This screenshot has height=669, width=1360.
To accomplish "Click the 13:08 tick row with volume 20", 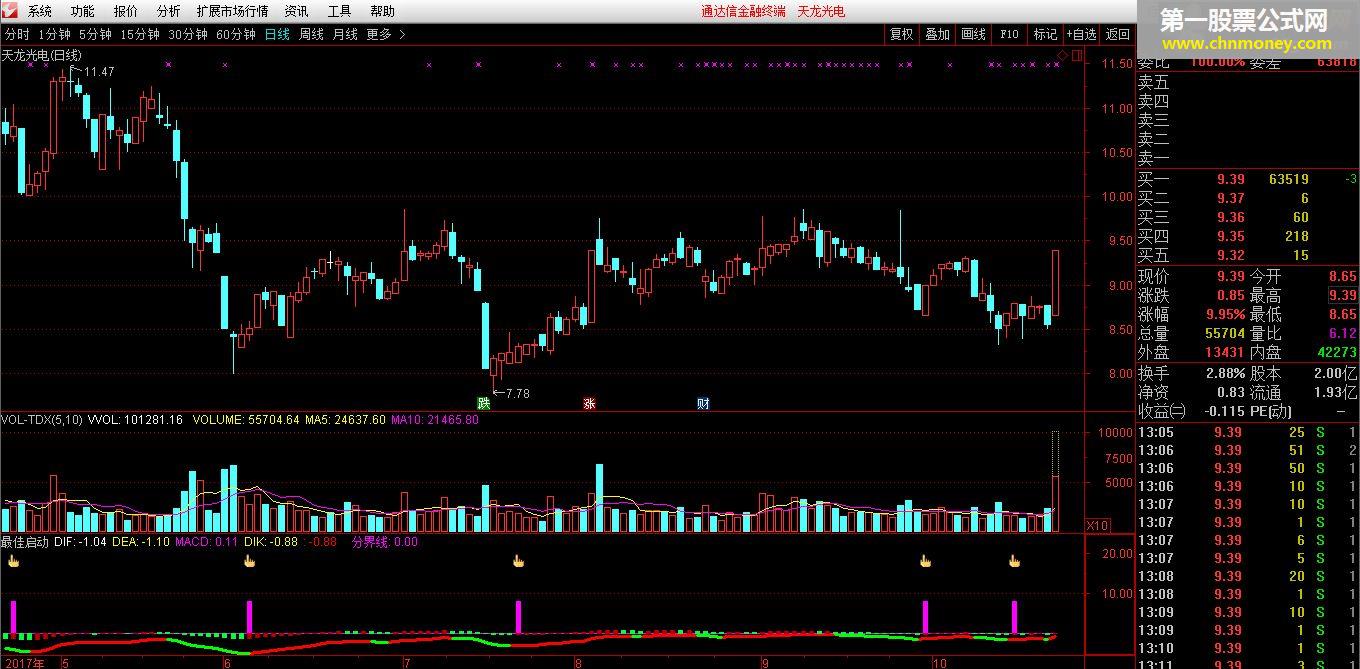I will coord(1247,576).
